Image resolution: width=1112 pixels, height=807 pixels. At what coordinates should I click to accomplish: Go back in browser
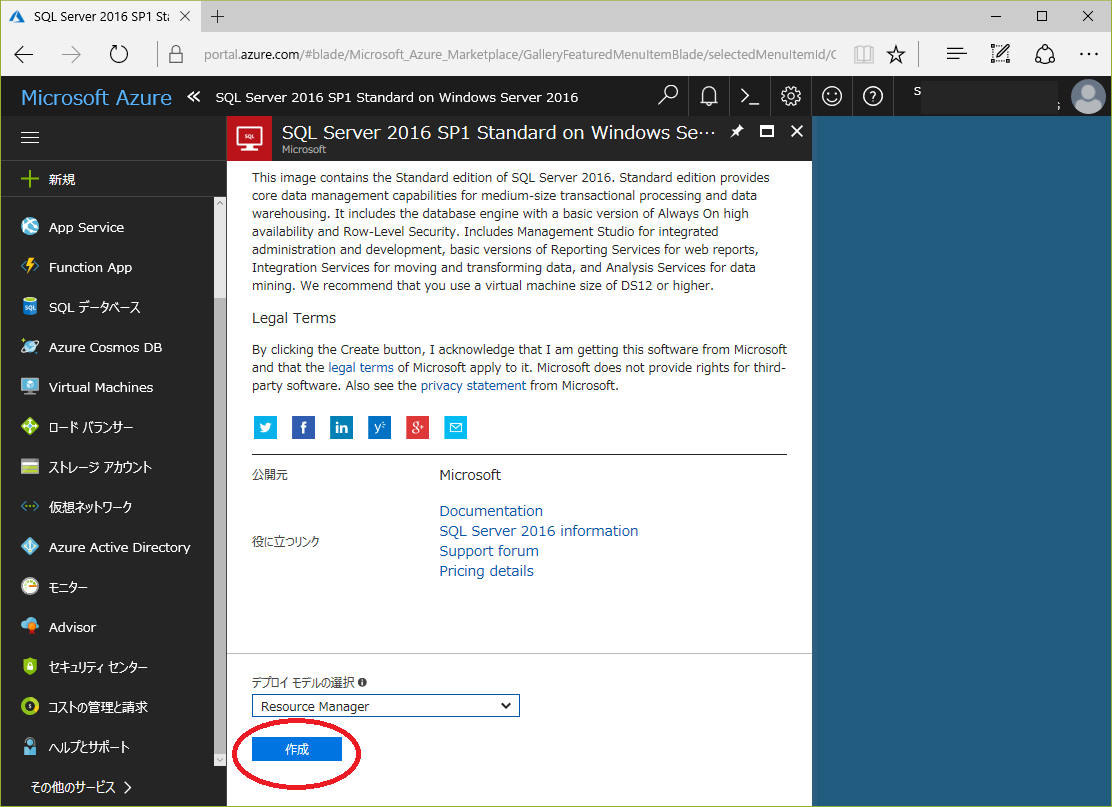click(24, 54)
